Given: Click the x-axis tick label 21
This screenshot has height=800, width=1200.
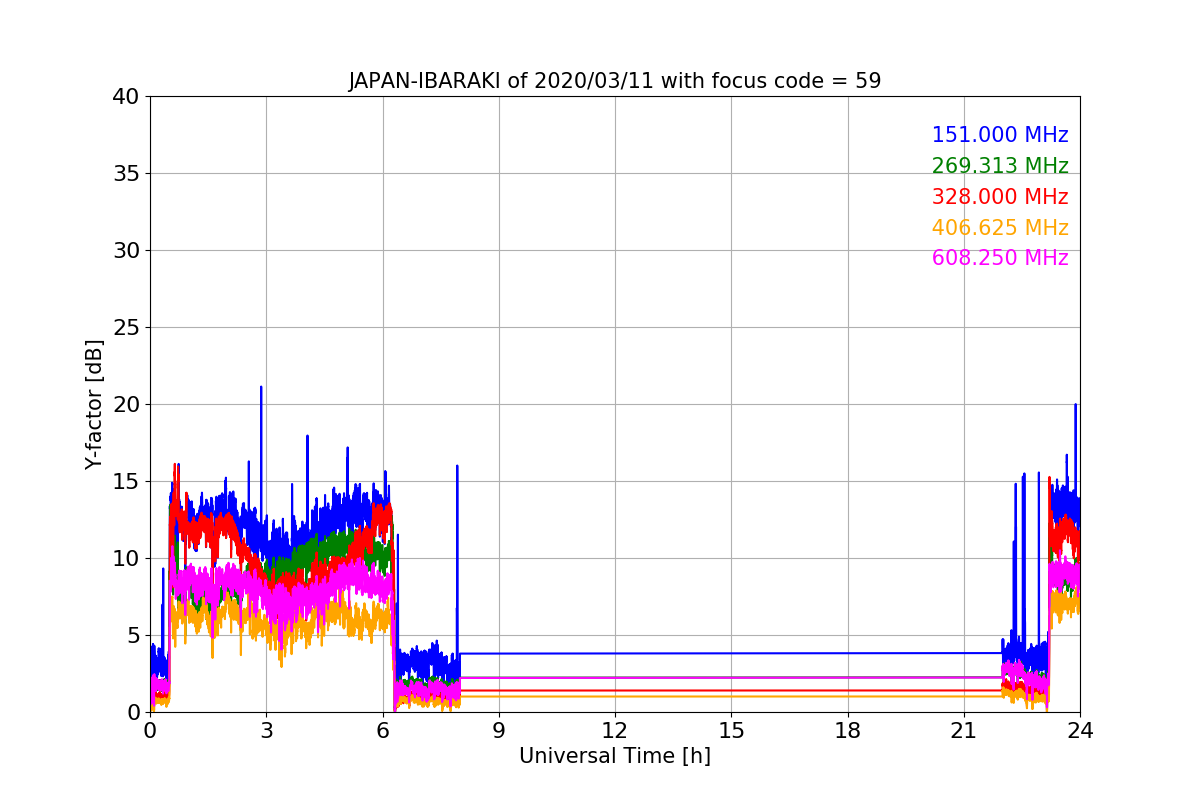Looking at the screenshot, I should pyautogui.click(x=964, y=730).
